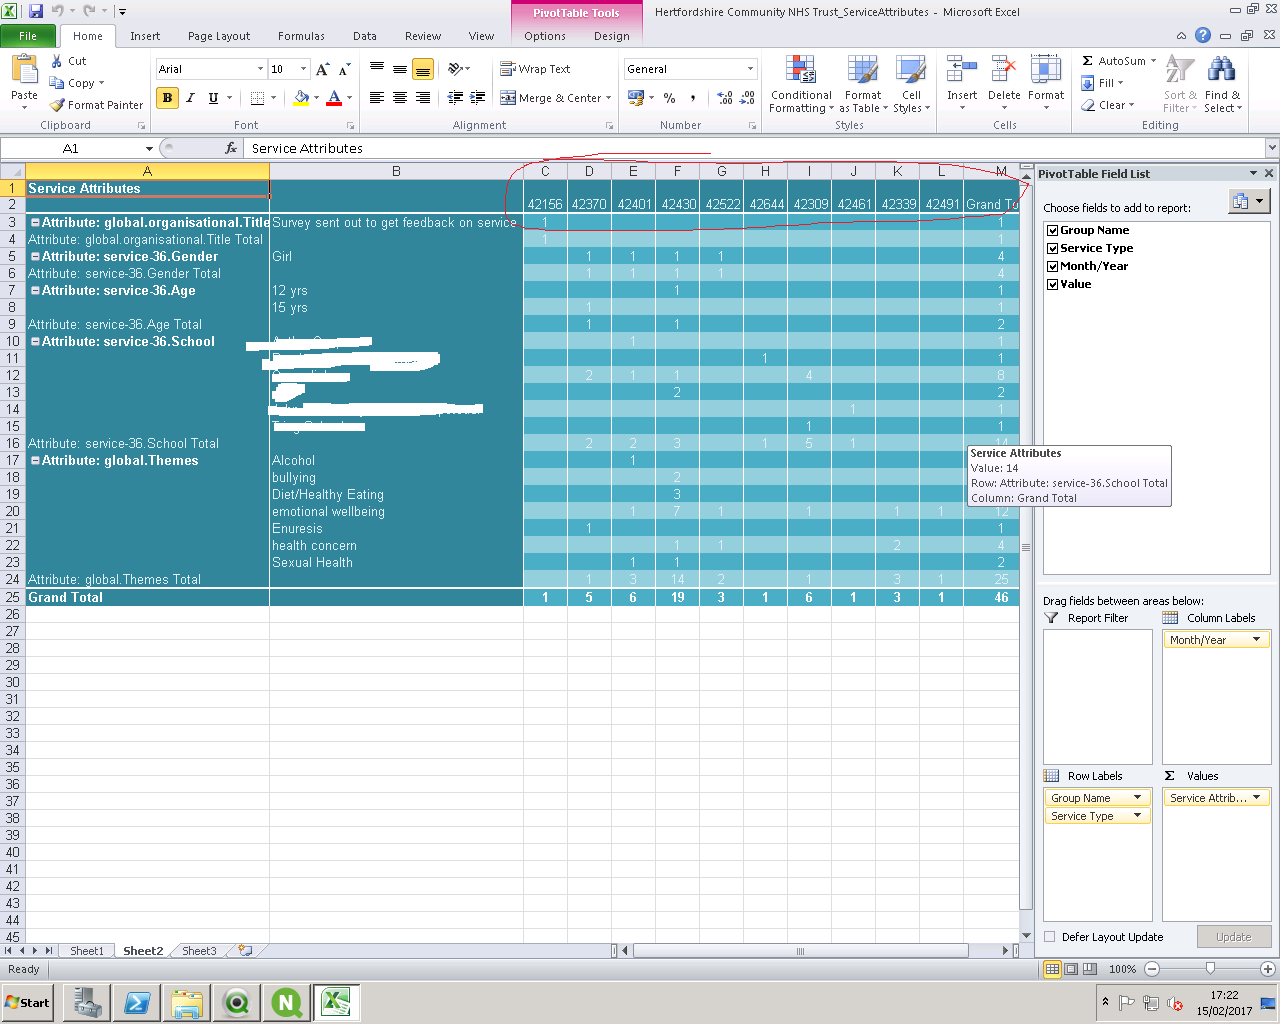Image resolution: width=1280 pixels, height=1024 pixels.
Task: Change the fill color swatch
Action: click(301, 98)
